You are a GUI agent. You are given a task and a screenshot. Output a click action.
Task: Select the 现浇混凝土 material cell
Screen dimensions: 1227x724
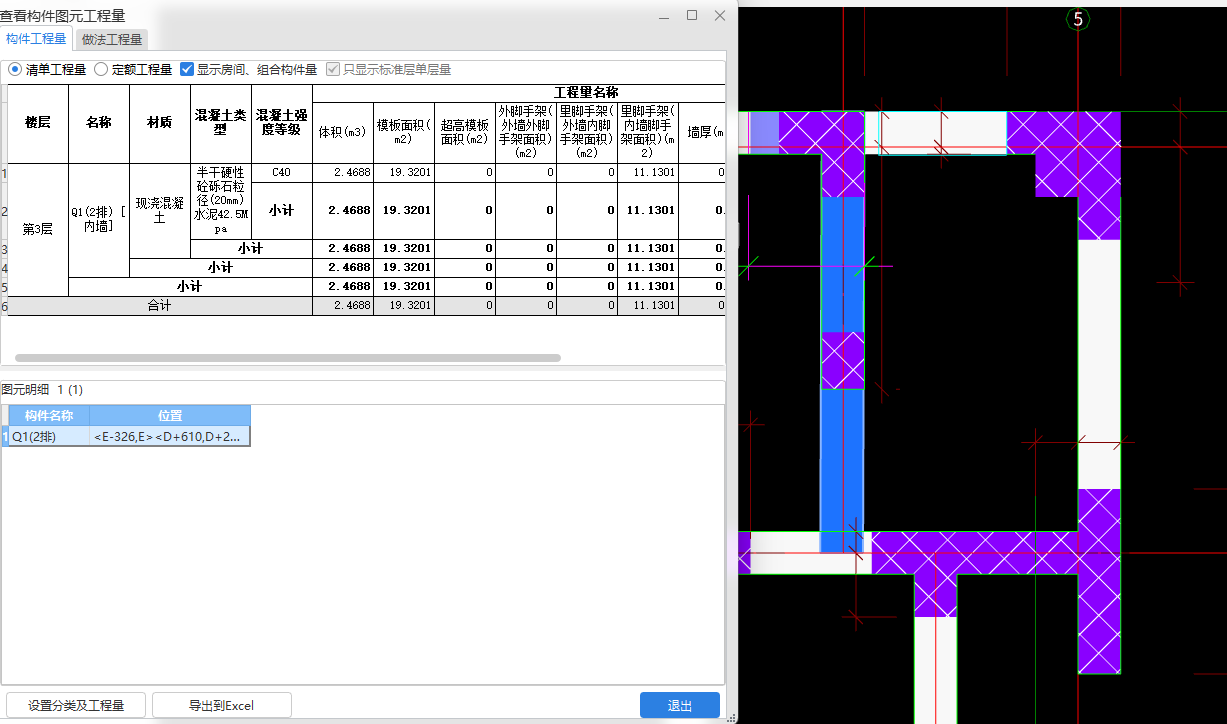160,210
